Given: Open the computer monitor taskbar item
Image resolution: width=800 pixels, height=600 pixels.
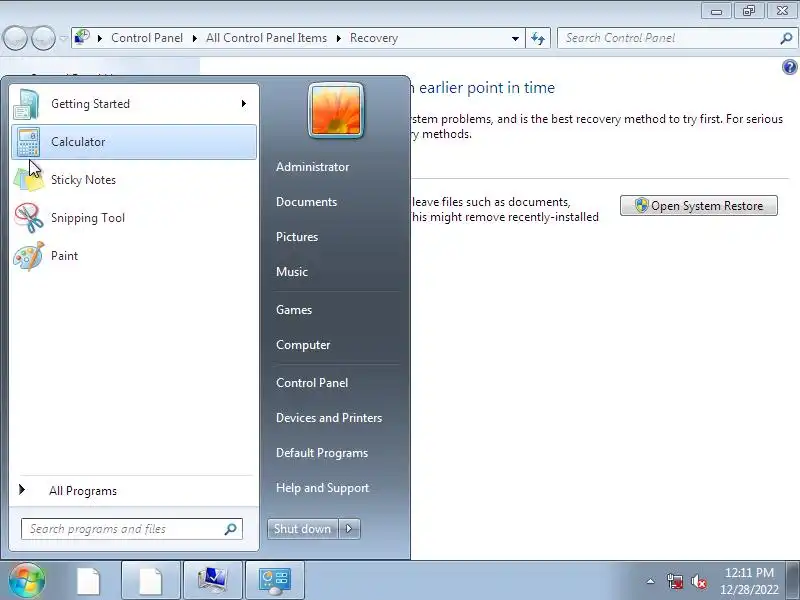Looking at the screenshot, I should coord(213,581).
